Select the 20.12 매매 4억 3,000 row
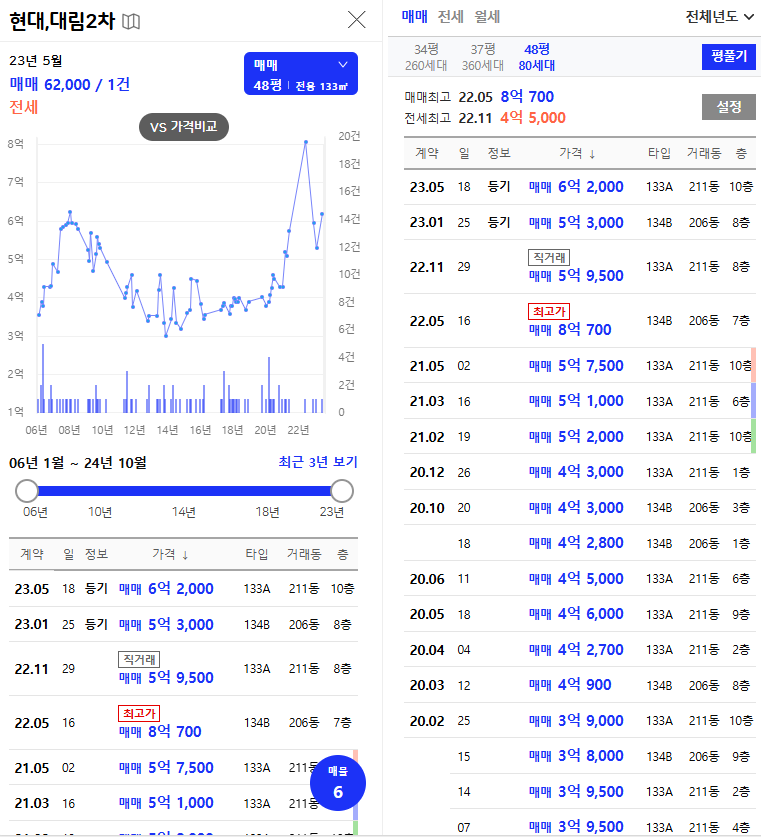The image size is (761, 837). tap(580, 472)
